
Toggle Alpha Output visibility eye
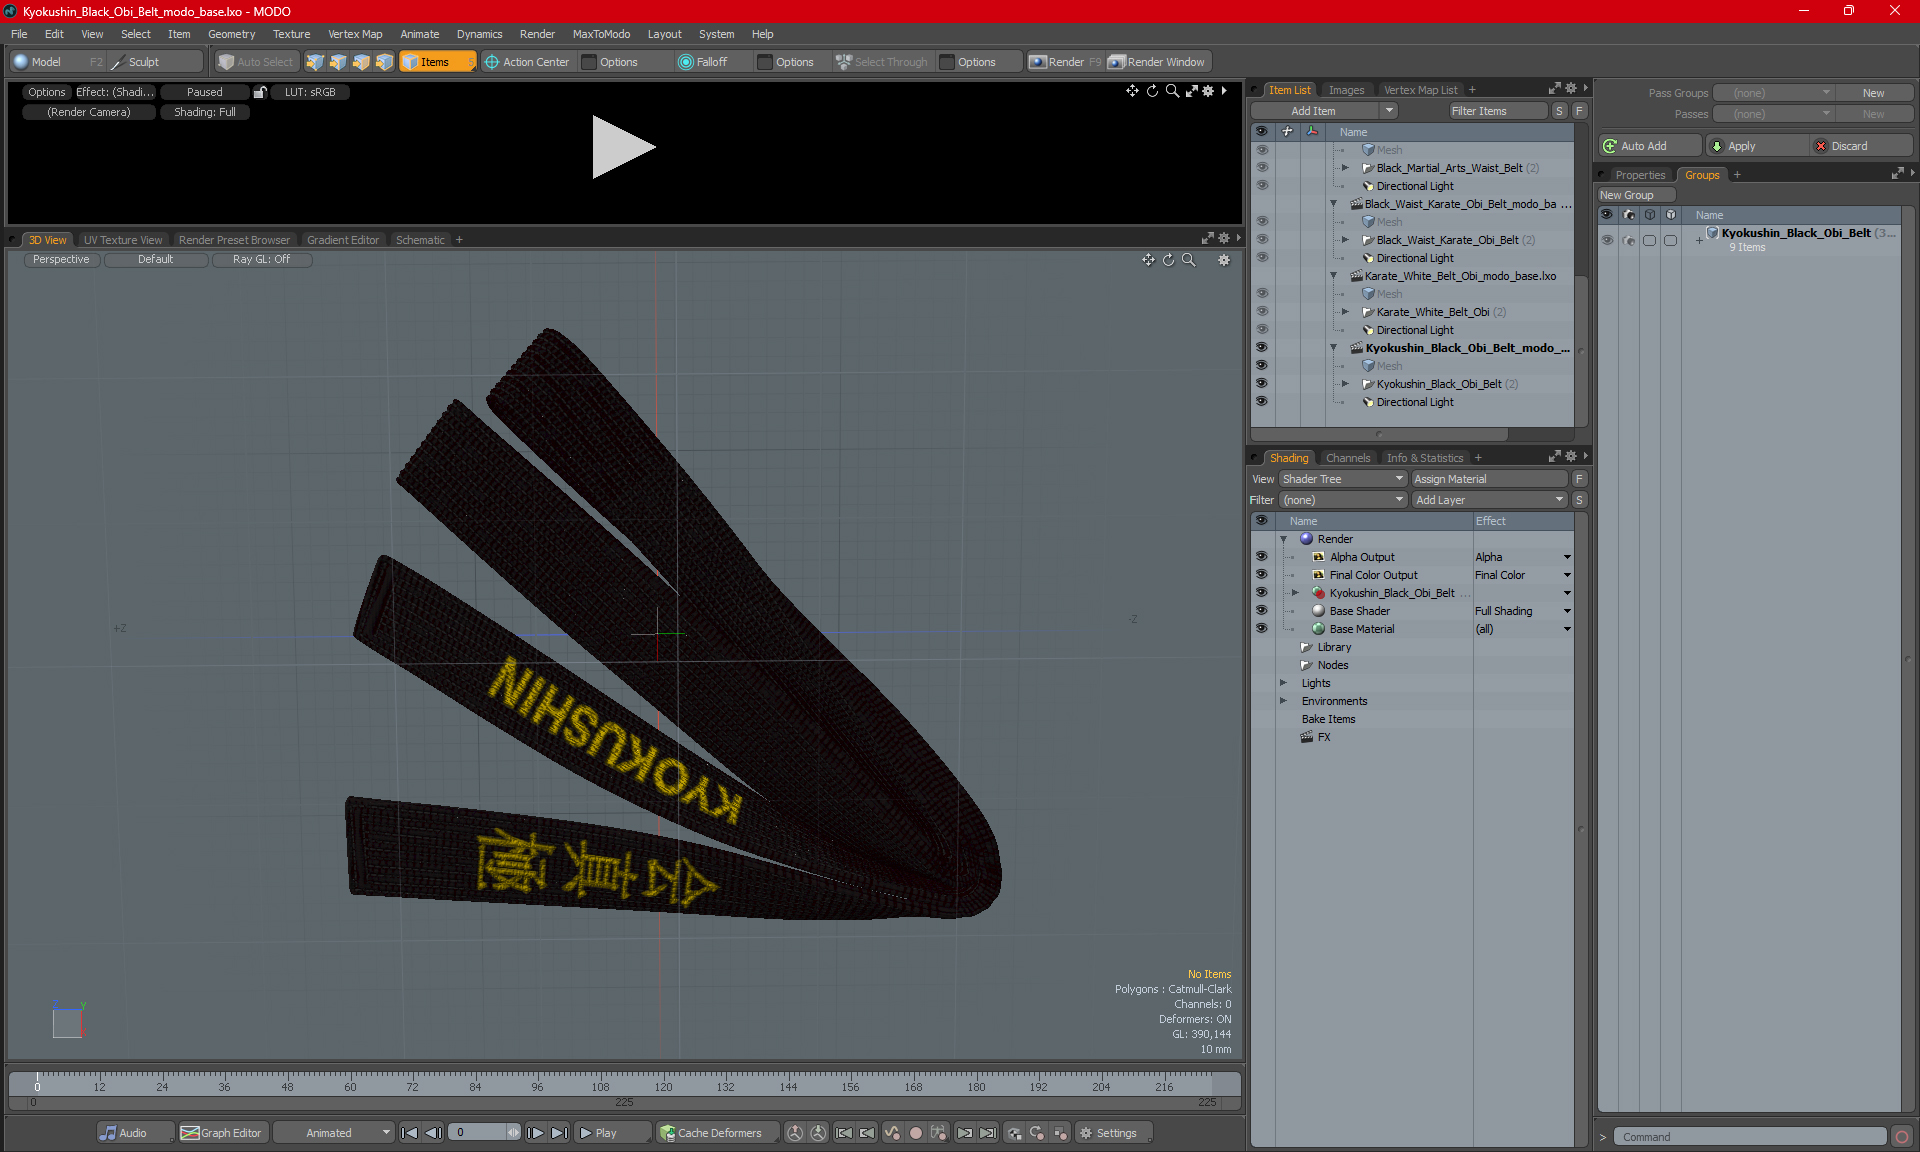[x=1261, y=557]
